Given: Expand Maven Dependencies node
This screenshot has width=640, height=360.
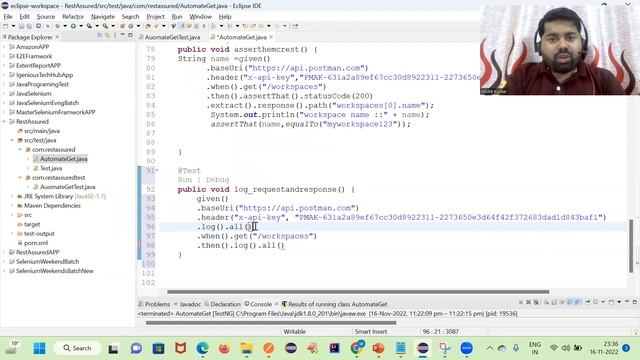Looking at the screenshot, I should click(x=12, y=206).
